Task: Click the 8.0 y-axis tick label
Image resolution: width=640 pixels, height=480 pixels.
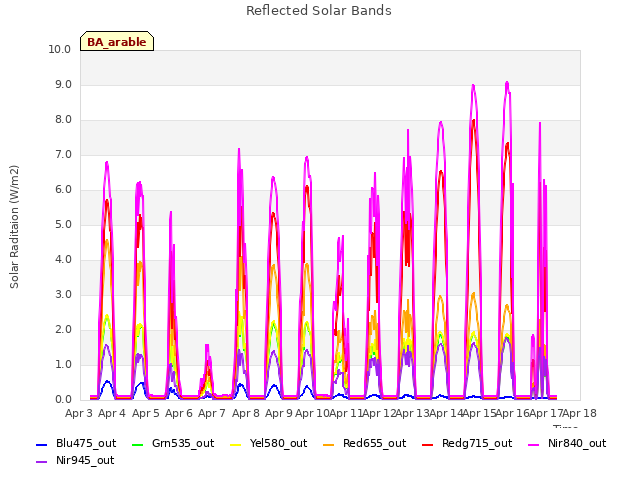Action: 63,120
